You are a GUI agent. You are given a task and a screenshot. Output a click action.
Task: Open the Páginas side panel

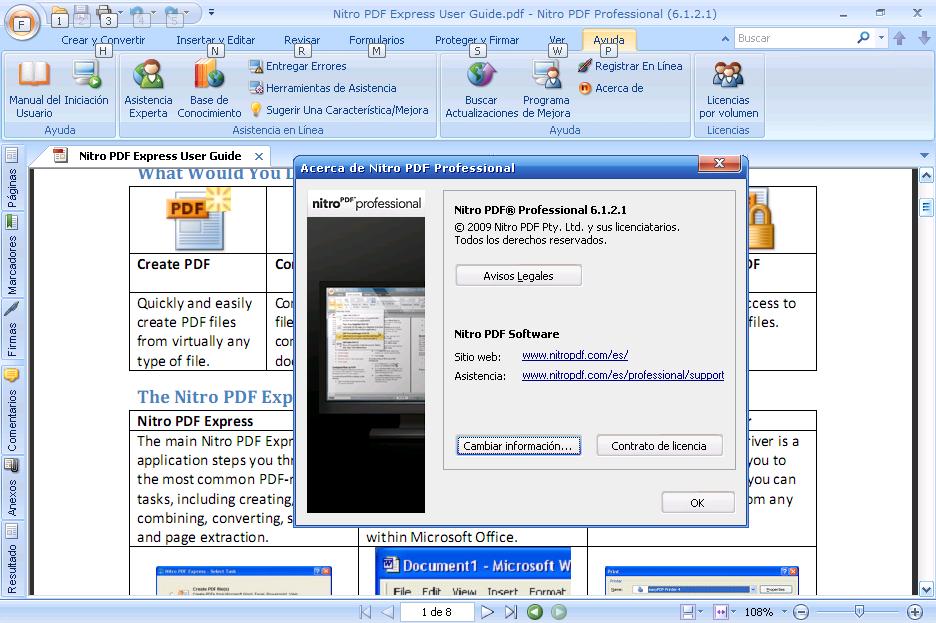[12, 179]
